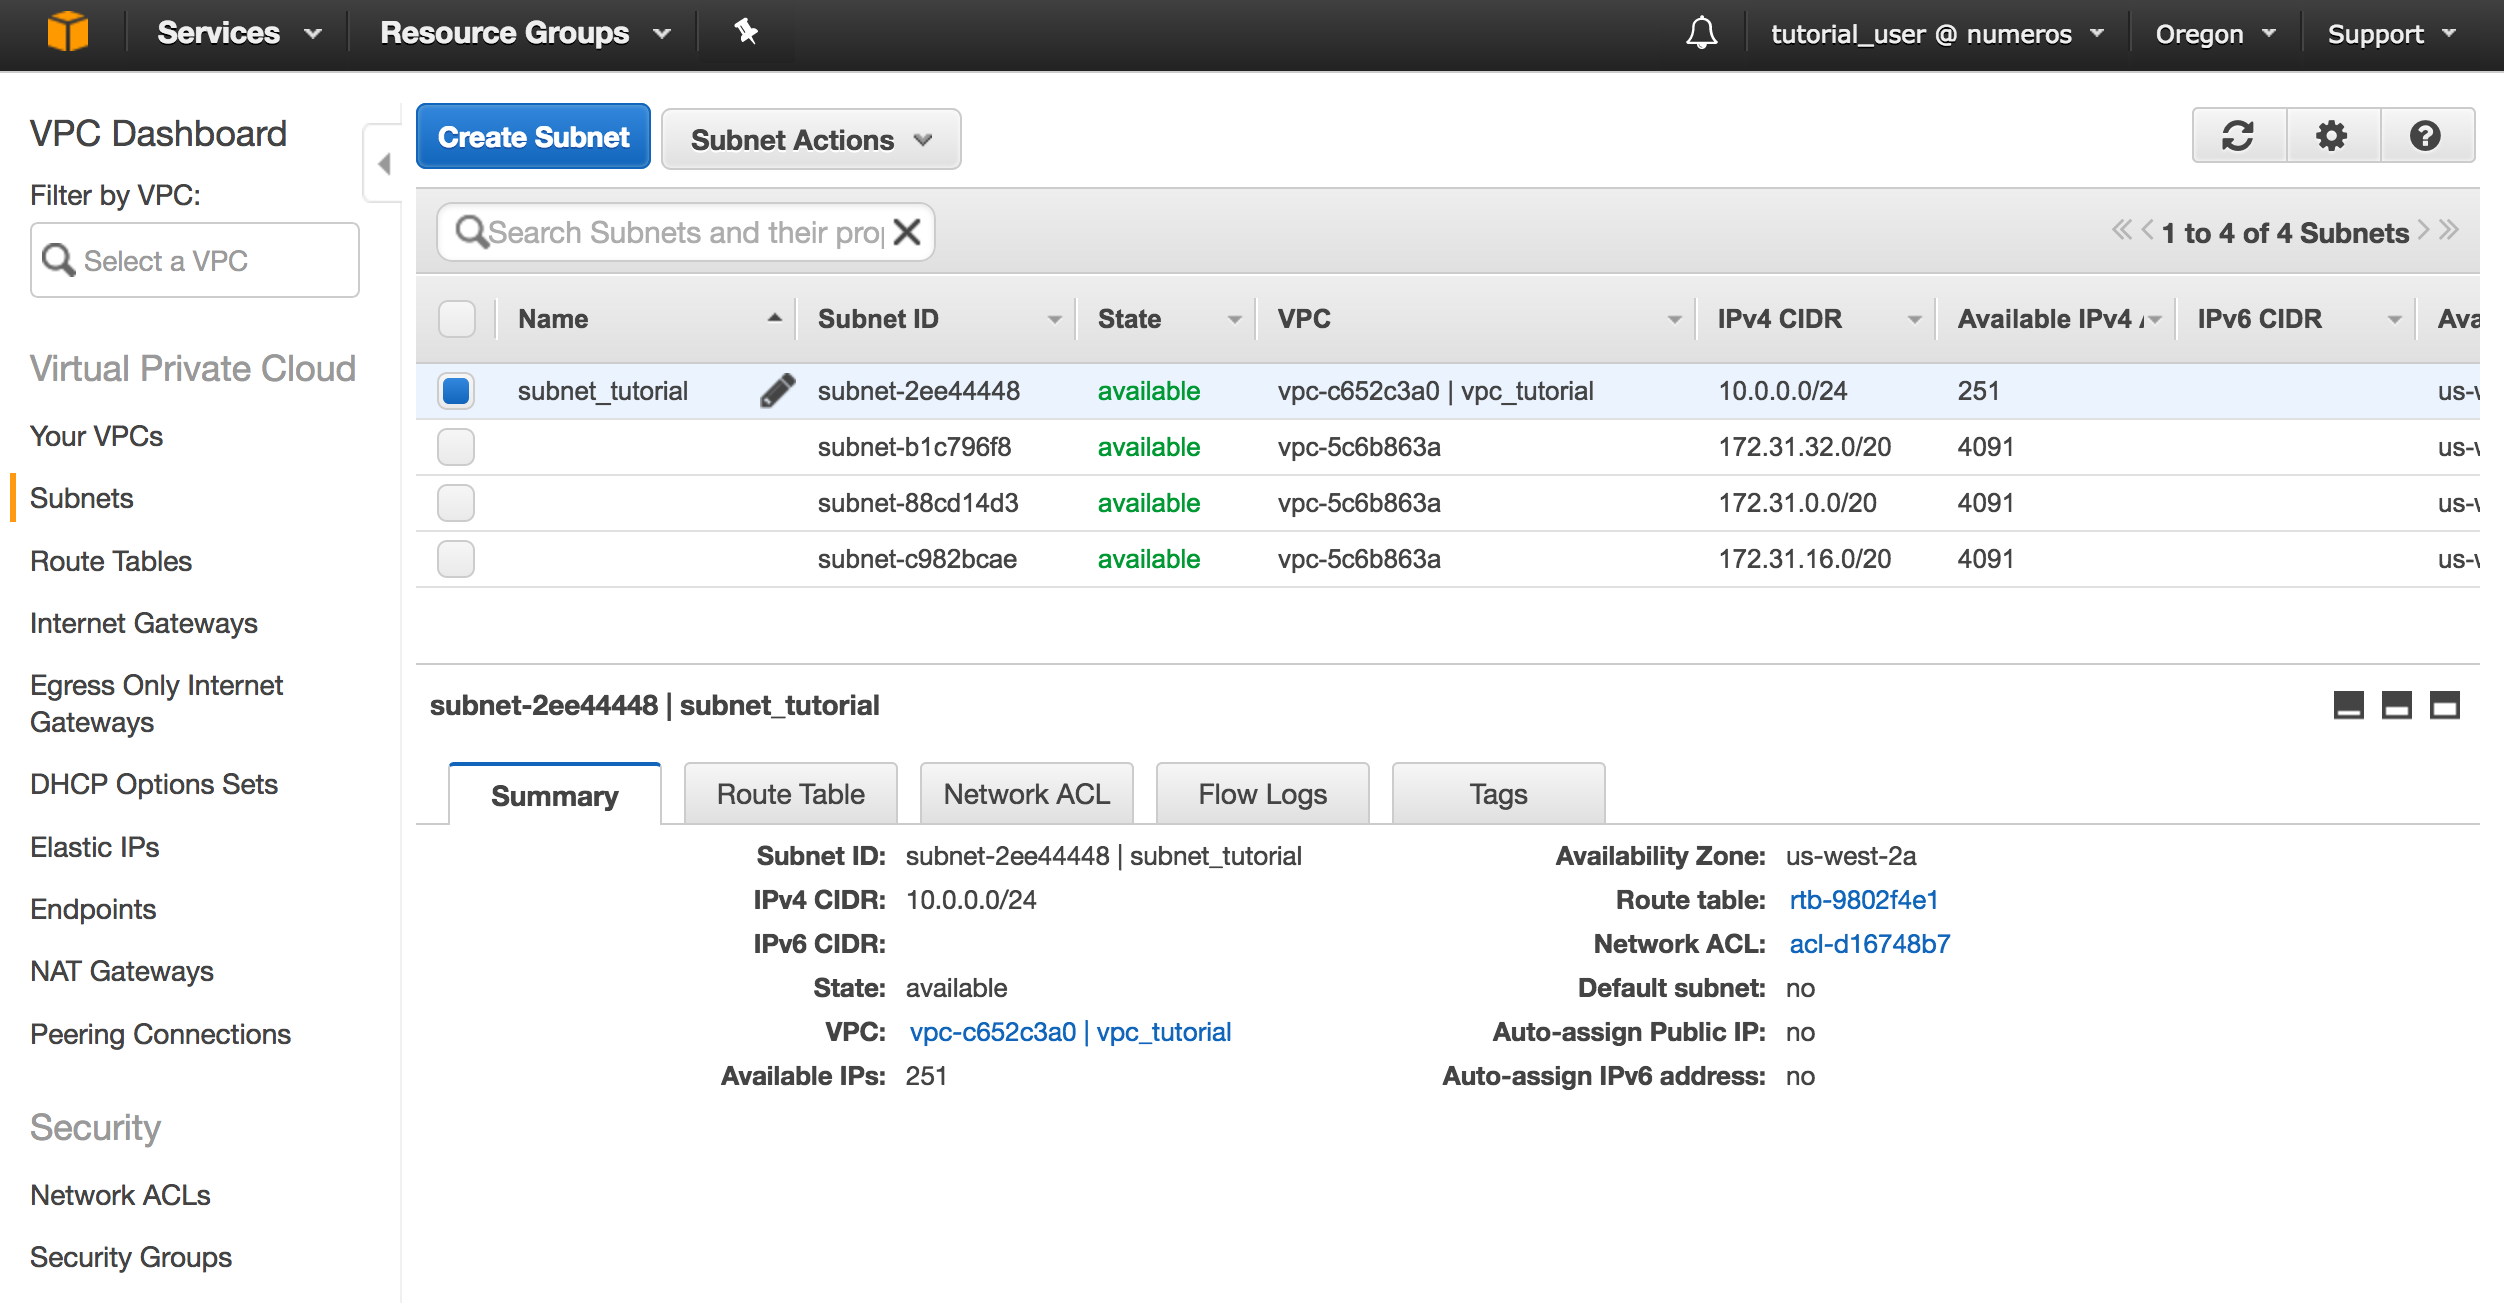Maximize the details pane icon

2444,705
